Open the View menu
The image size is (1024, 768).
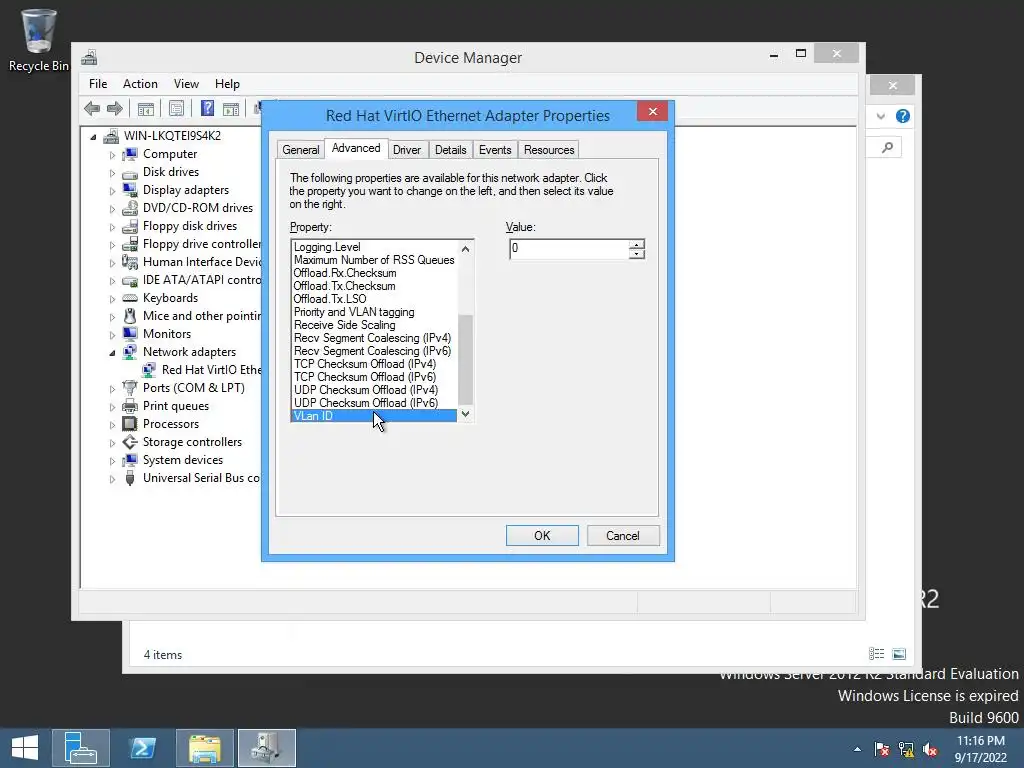pos(186,84)
